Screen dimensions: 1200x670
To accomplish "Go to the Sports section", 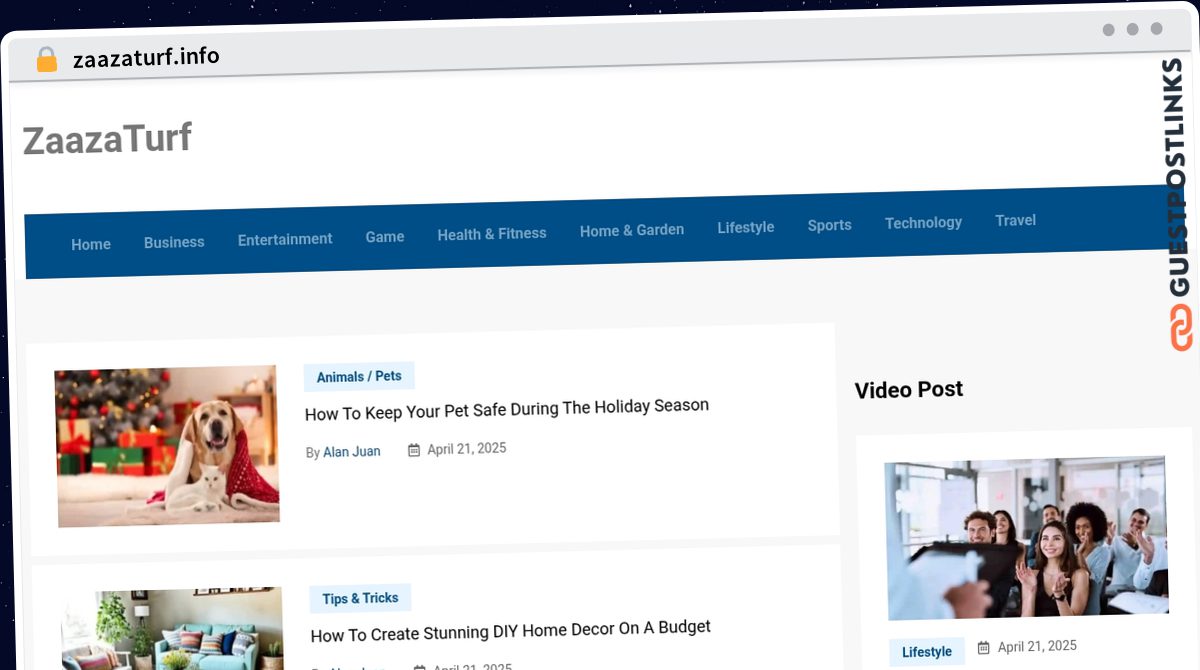I will point(830,225).
